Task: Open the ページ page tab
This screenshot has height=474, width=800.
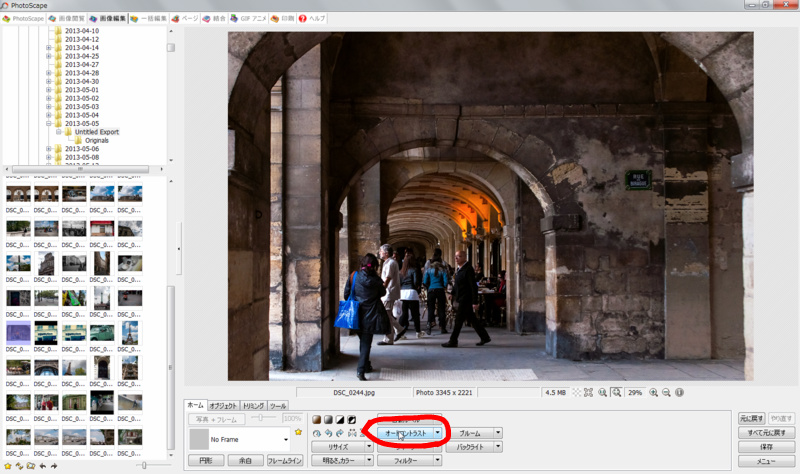Action: coord(185,18)
